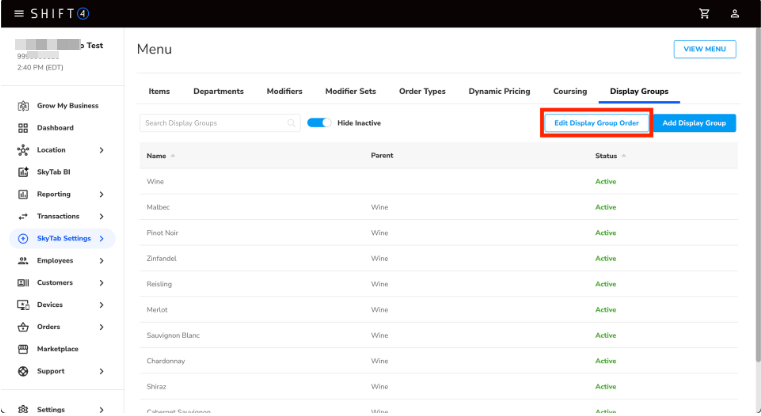Expand the Employees sidebar section
This screenshot has width=761, height=416.
(x=101, y=260)
